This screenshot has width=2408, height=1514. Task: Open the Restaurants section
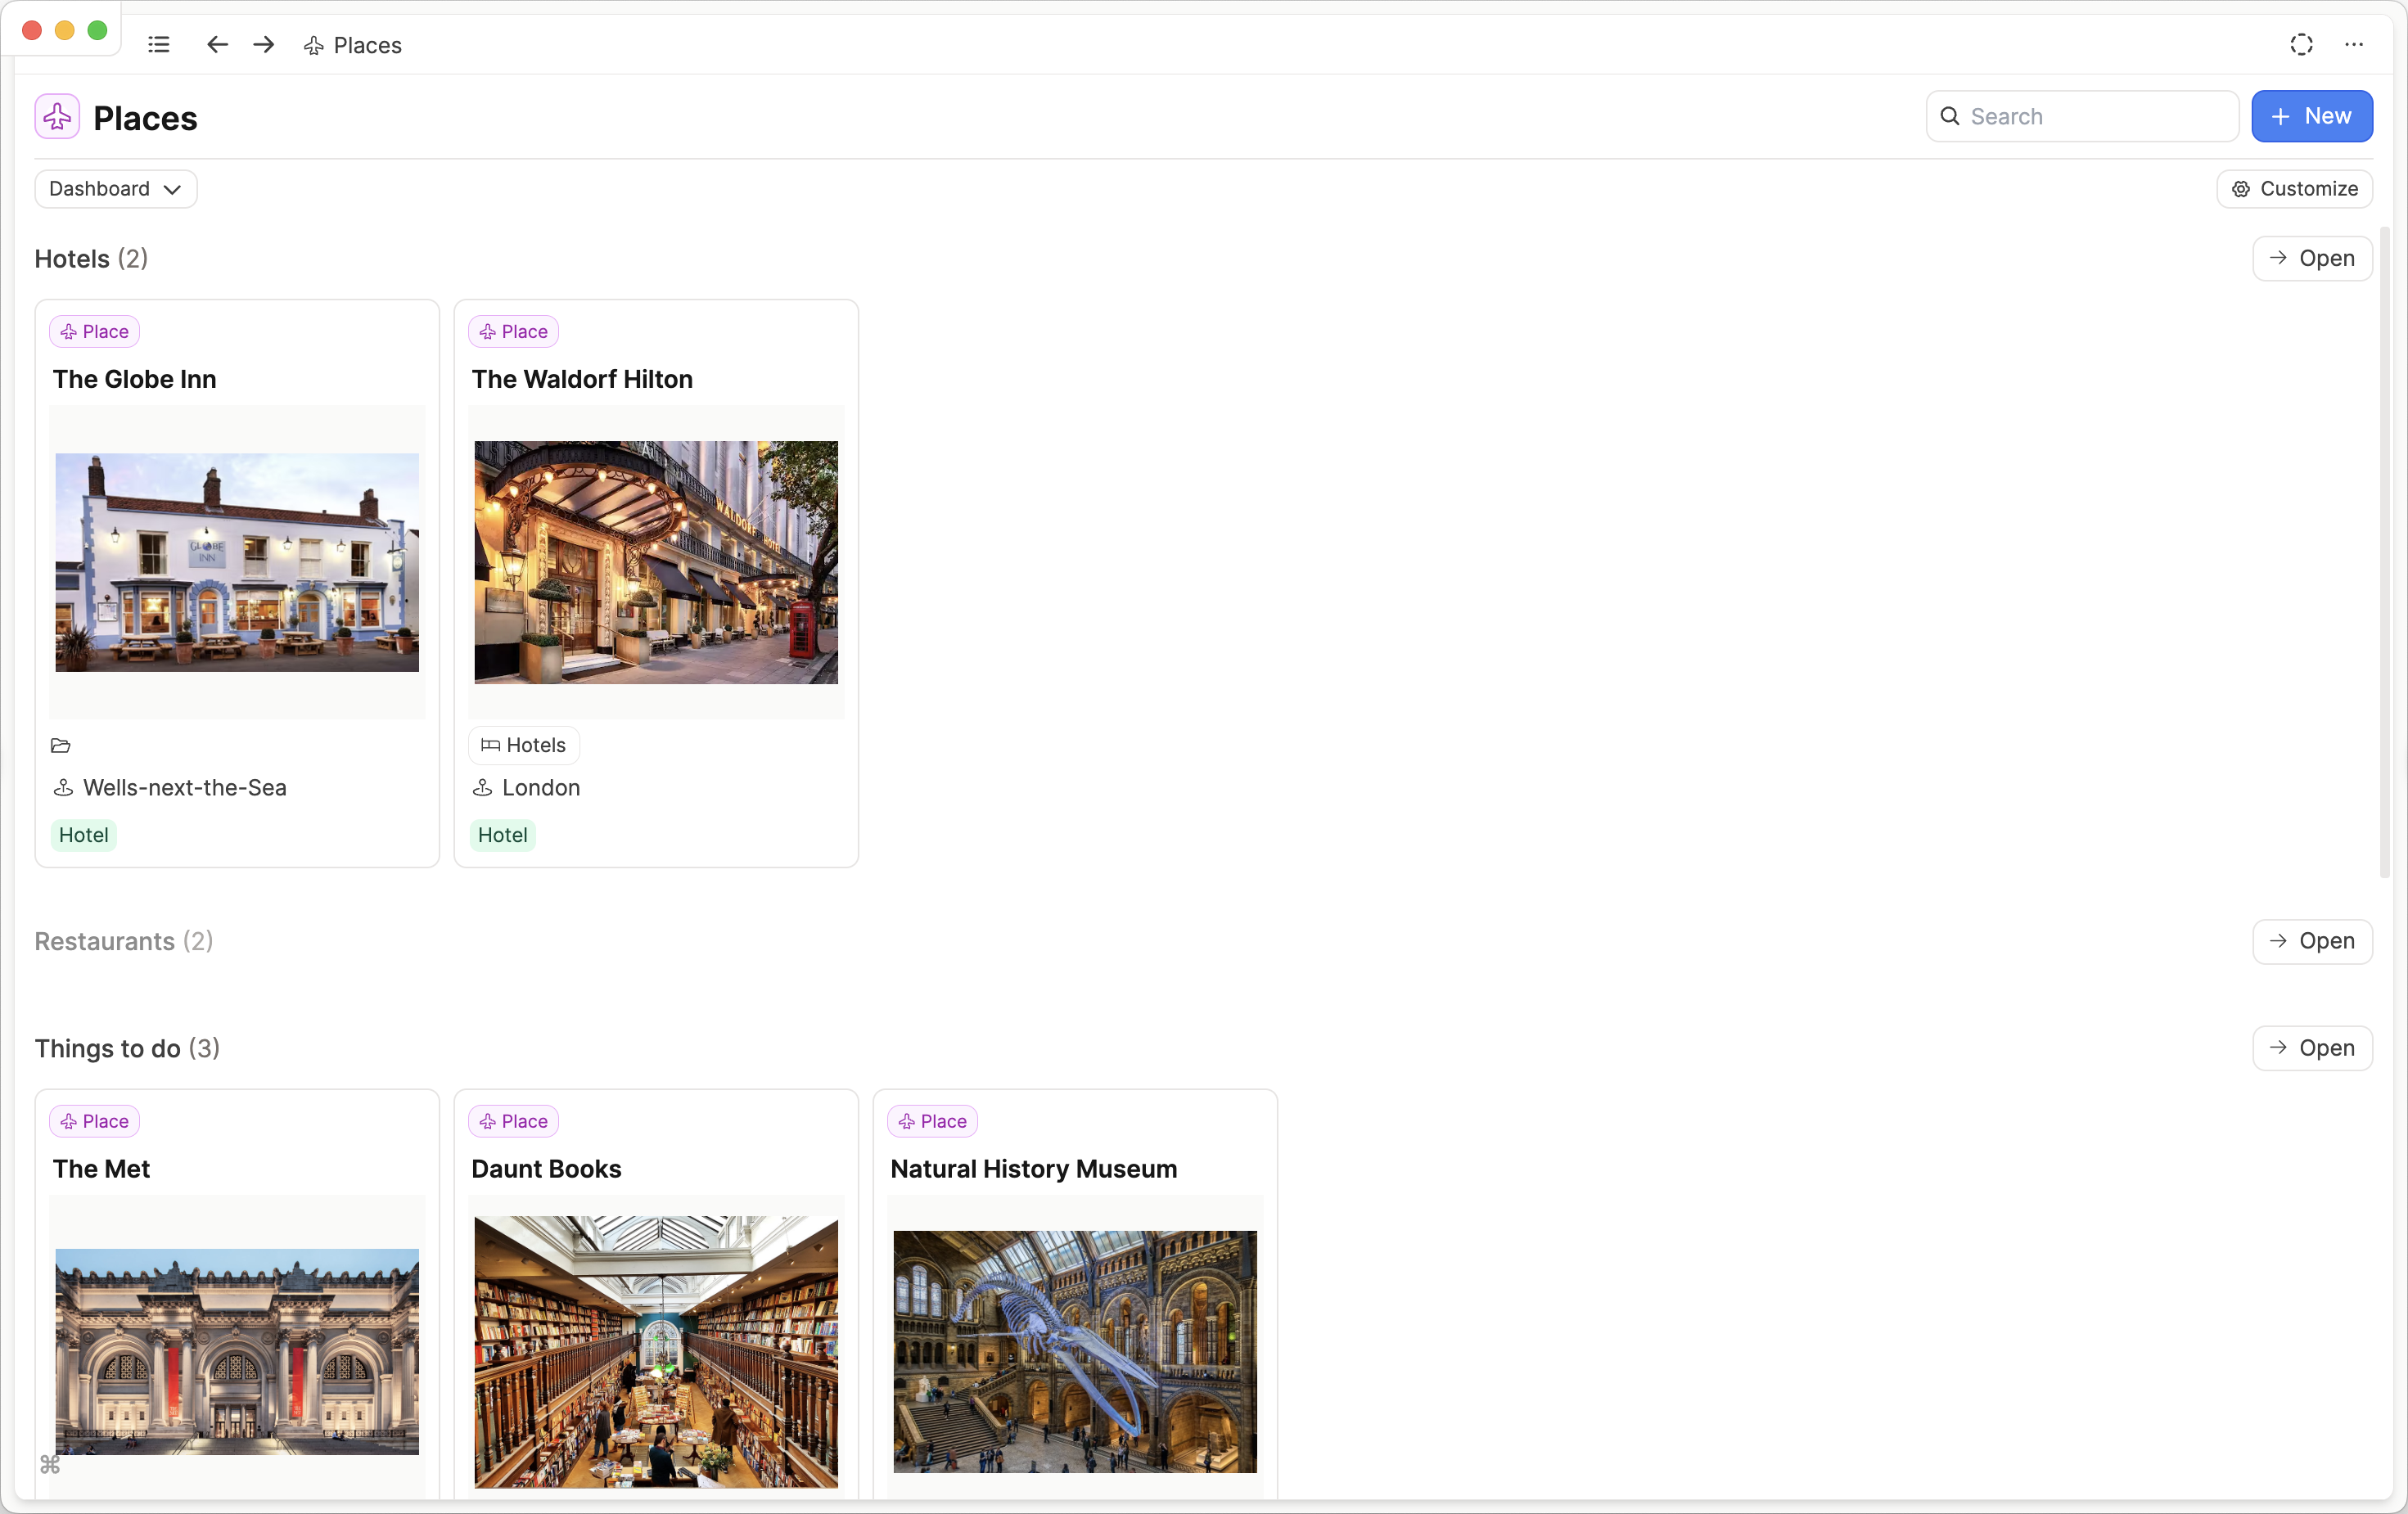point(2312,942)
